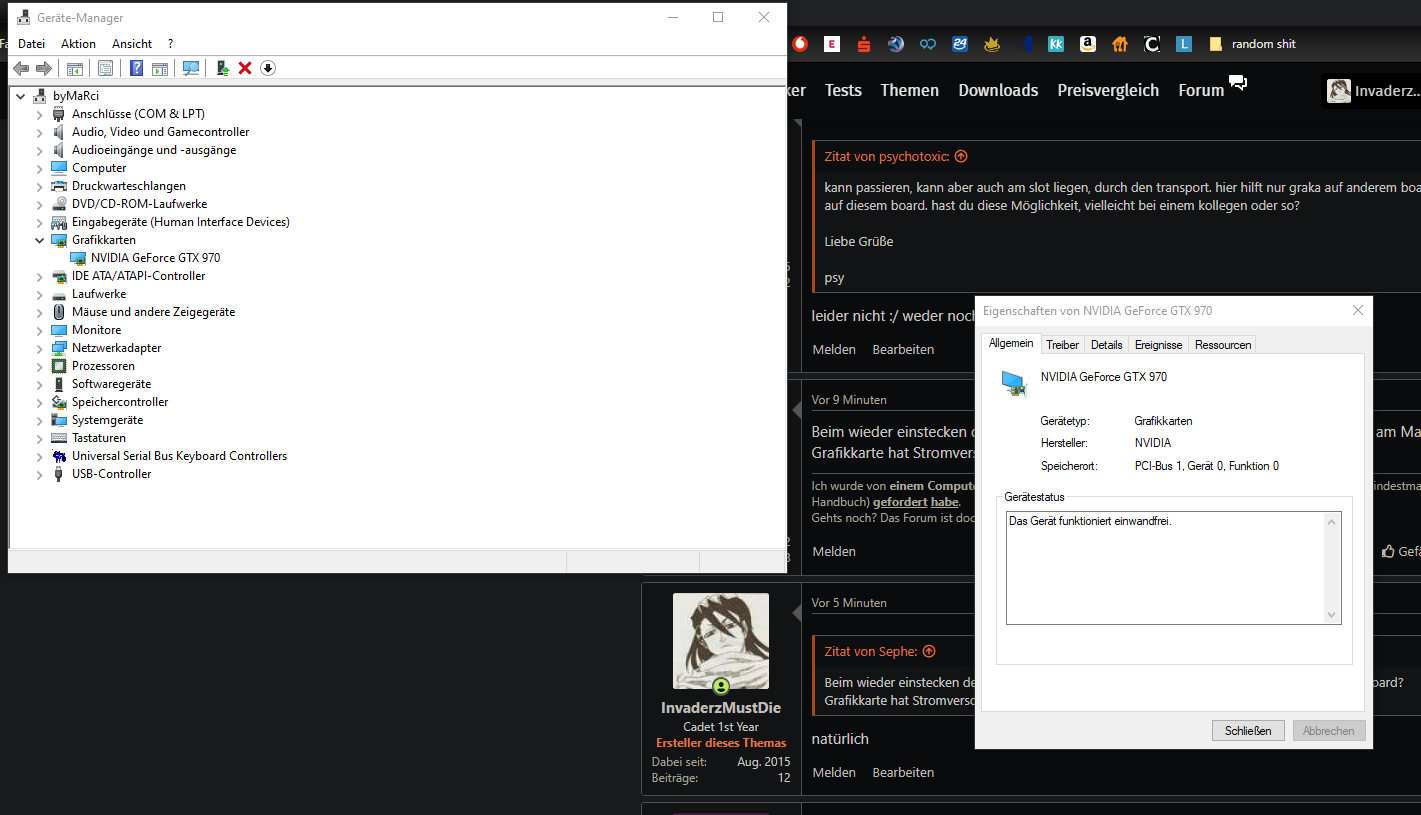Click the blue Help question-mark toolbar icon
The height and width of the screenshot is (815, 1421).
tap(137, 68)
